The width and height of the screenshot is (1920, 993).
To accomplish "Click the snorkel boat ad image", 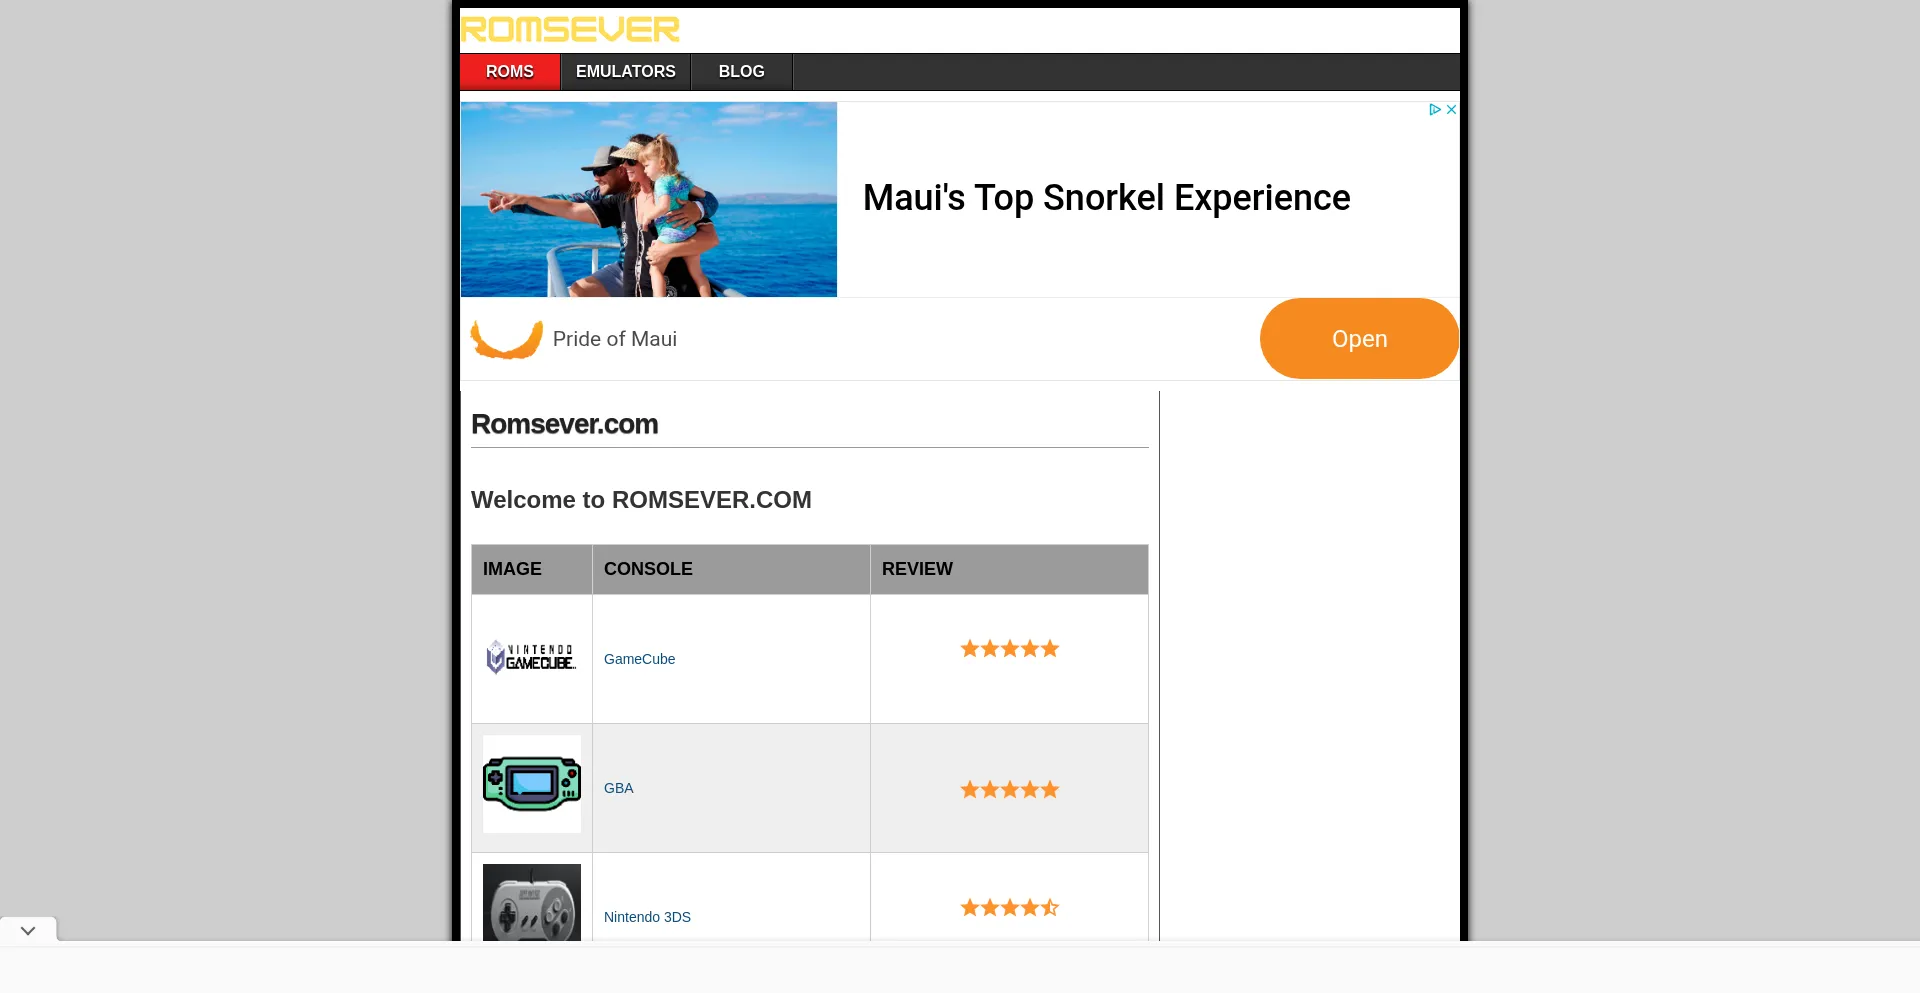I will (x=649, y=199).
